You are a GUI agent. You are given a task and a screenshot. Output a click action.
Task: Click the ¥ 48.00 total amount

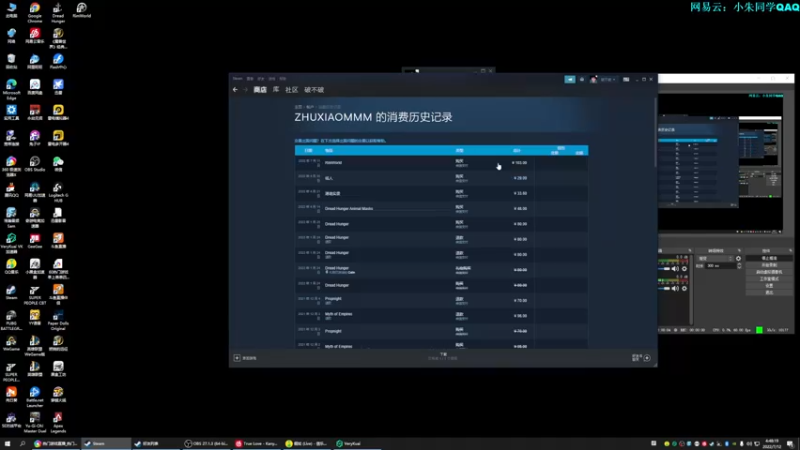tap(520, 209)
